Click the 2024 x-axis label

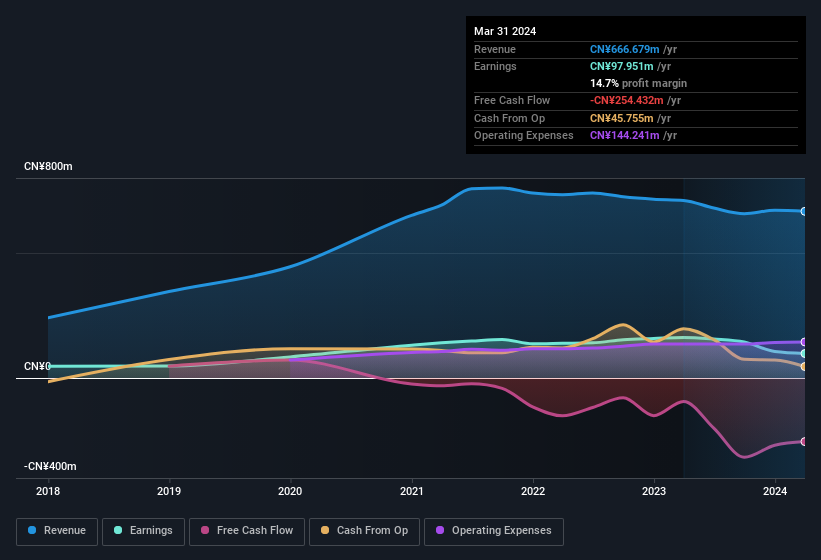(x=775, y=491)
